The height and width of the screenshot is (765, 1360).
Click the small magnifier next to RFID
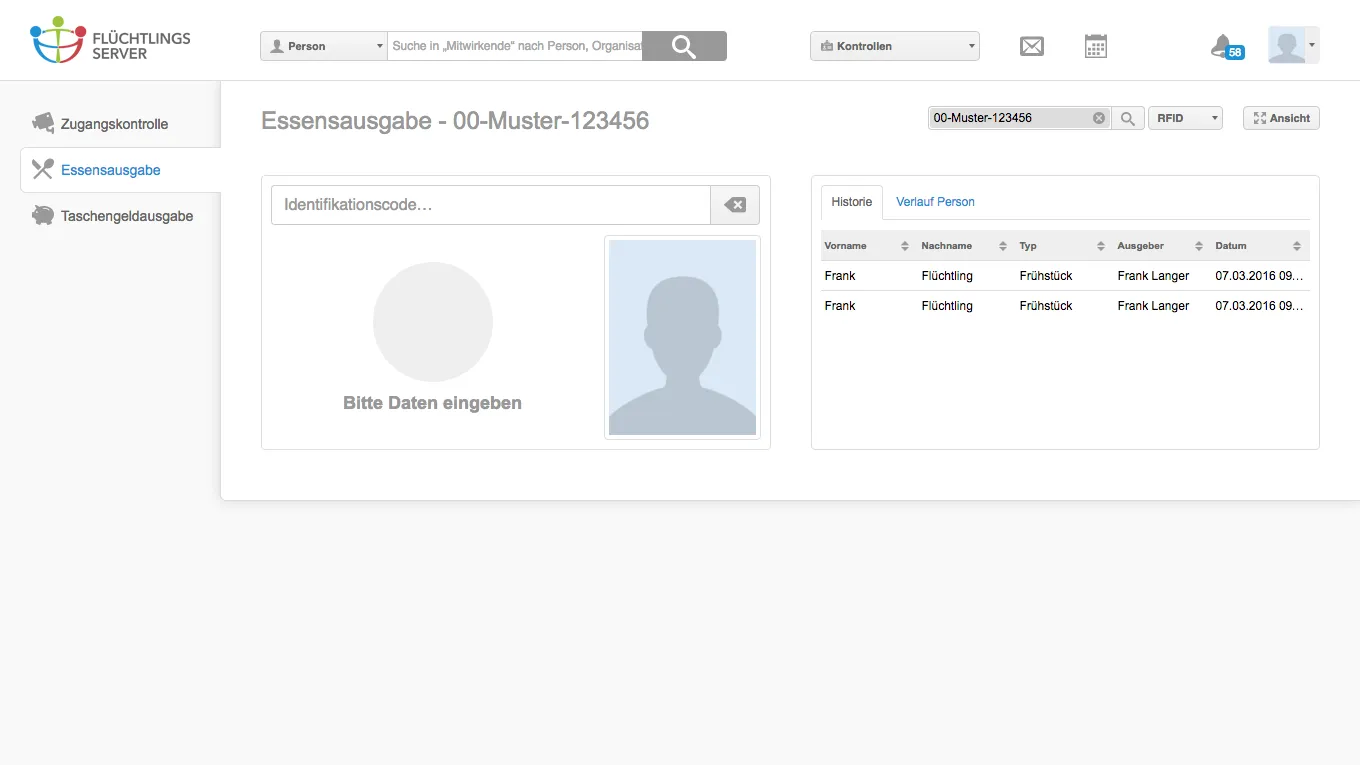coord(1128,118)
